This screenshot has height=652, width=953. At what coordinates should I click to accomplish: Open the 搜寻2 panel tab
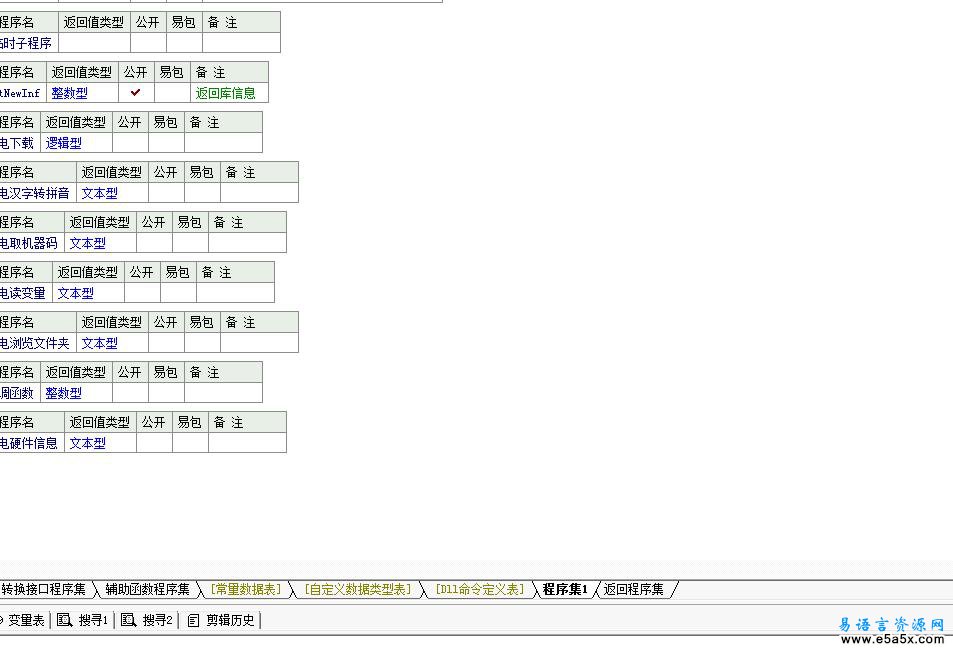[147, 620]
